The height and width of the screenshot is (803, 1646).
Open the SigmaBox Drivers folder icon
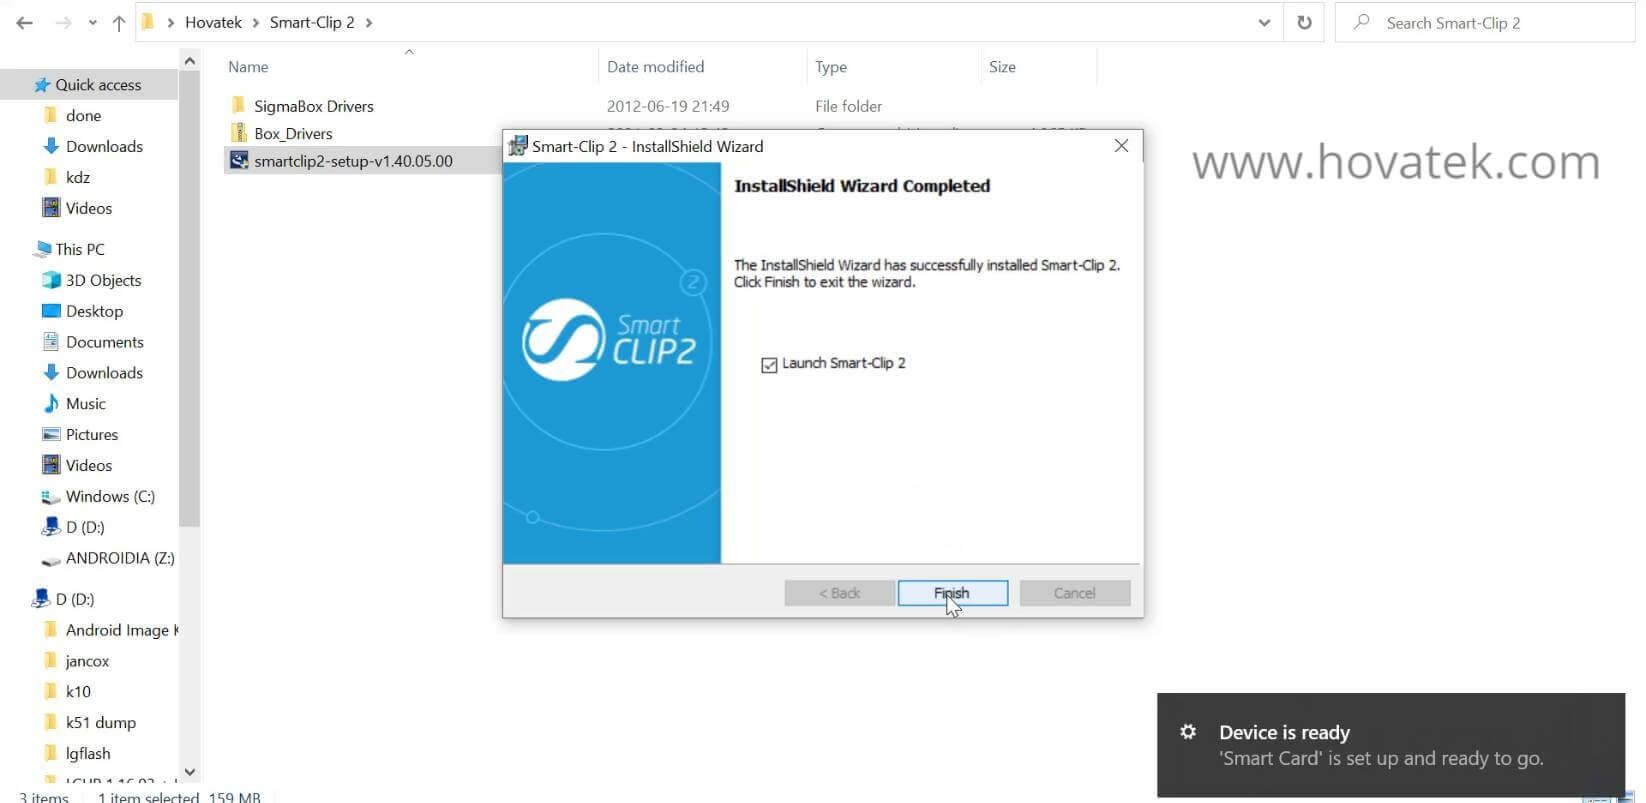tap(238, 106)
